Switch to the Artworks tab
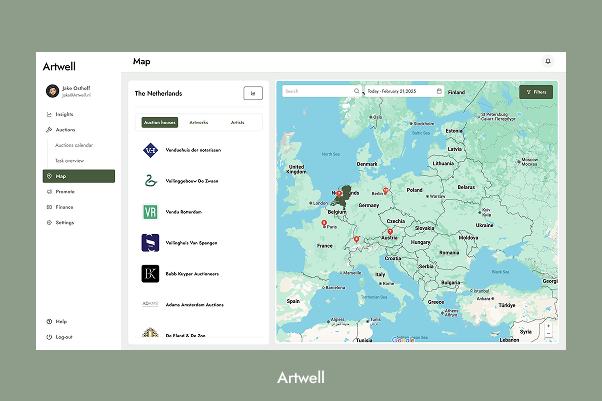Viewport: 602px width, 401px height. (199, 122)
